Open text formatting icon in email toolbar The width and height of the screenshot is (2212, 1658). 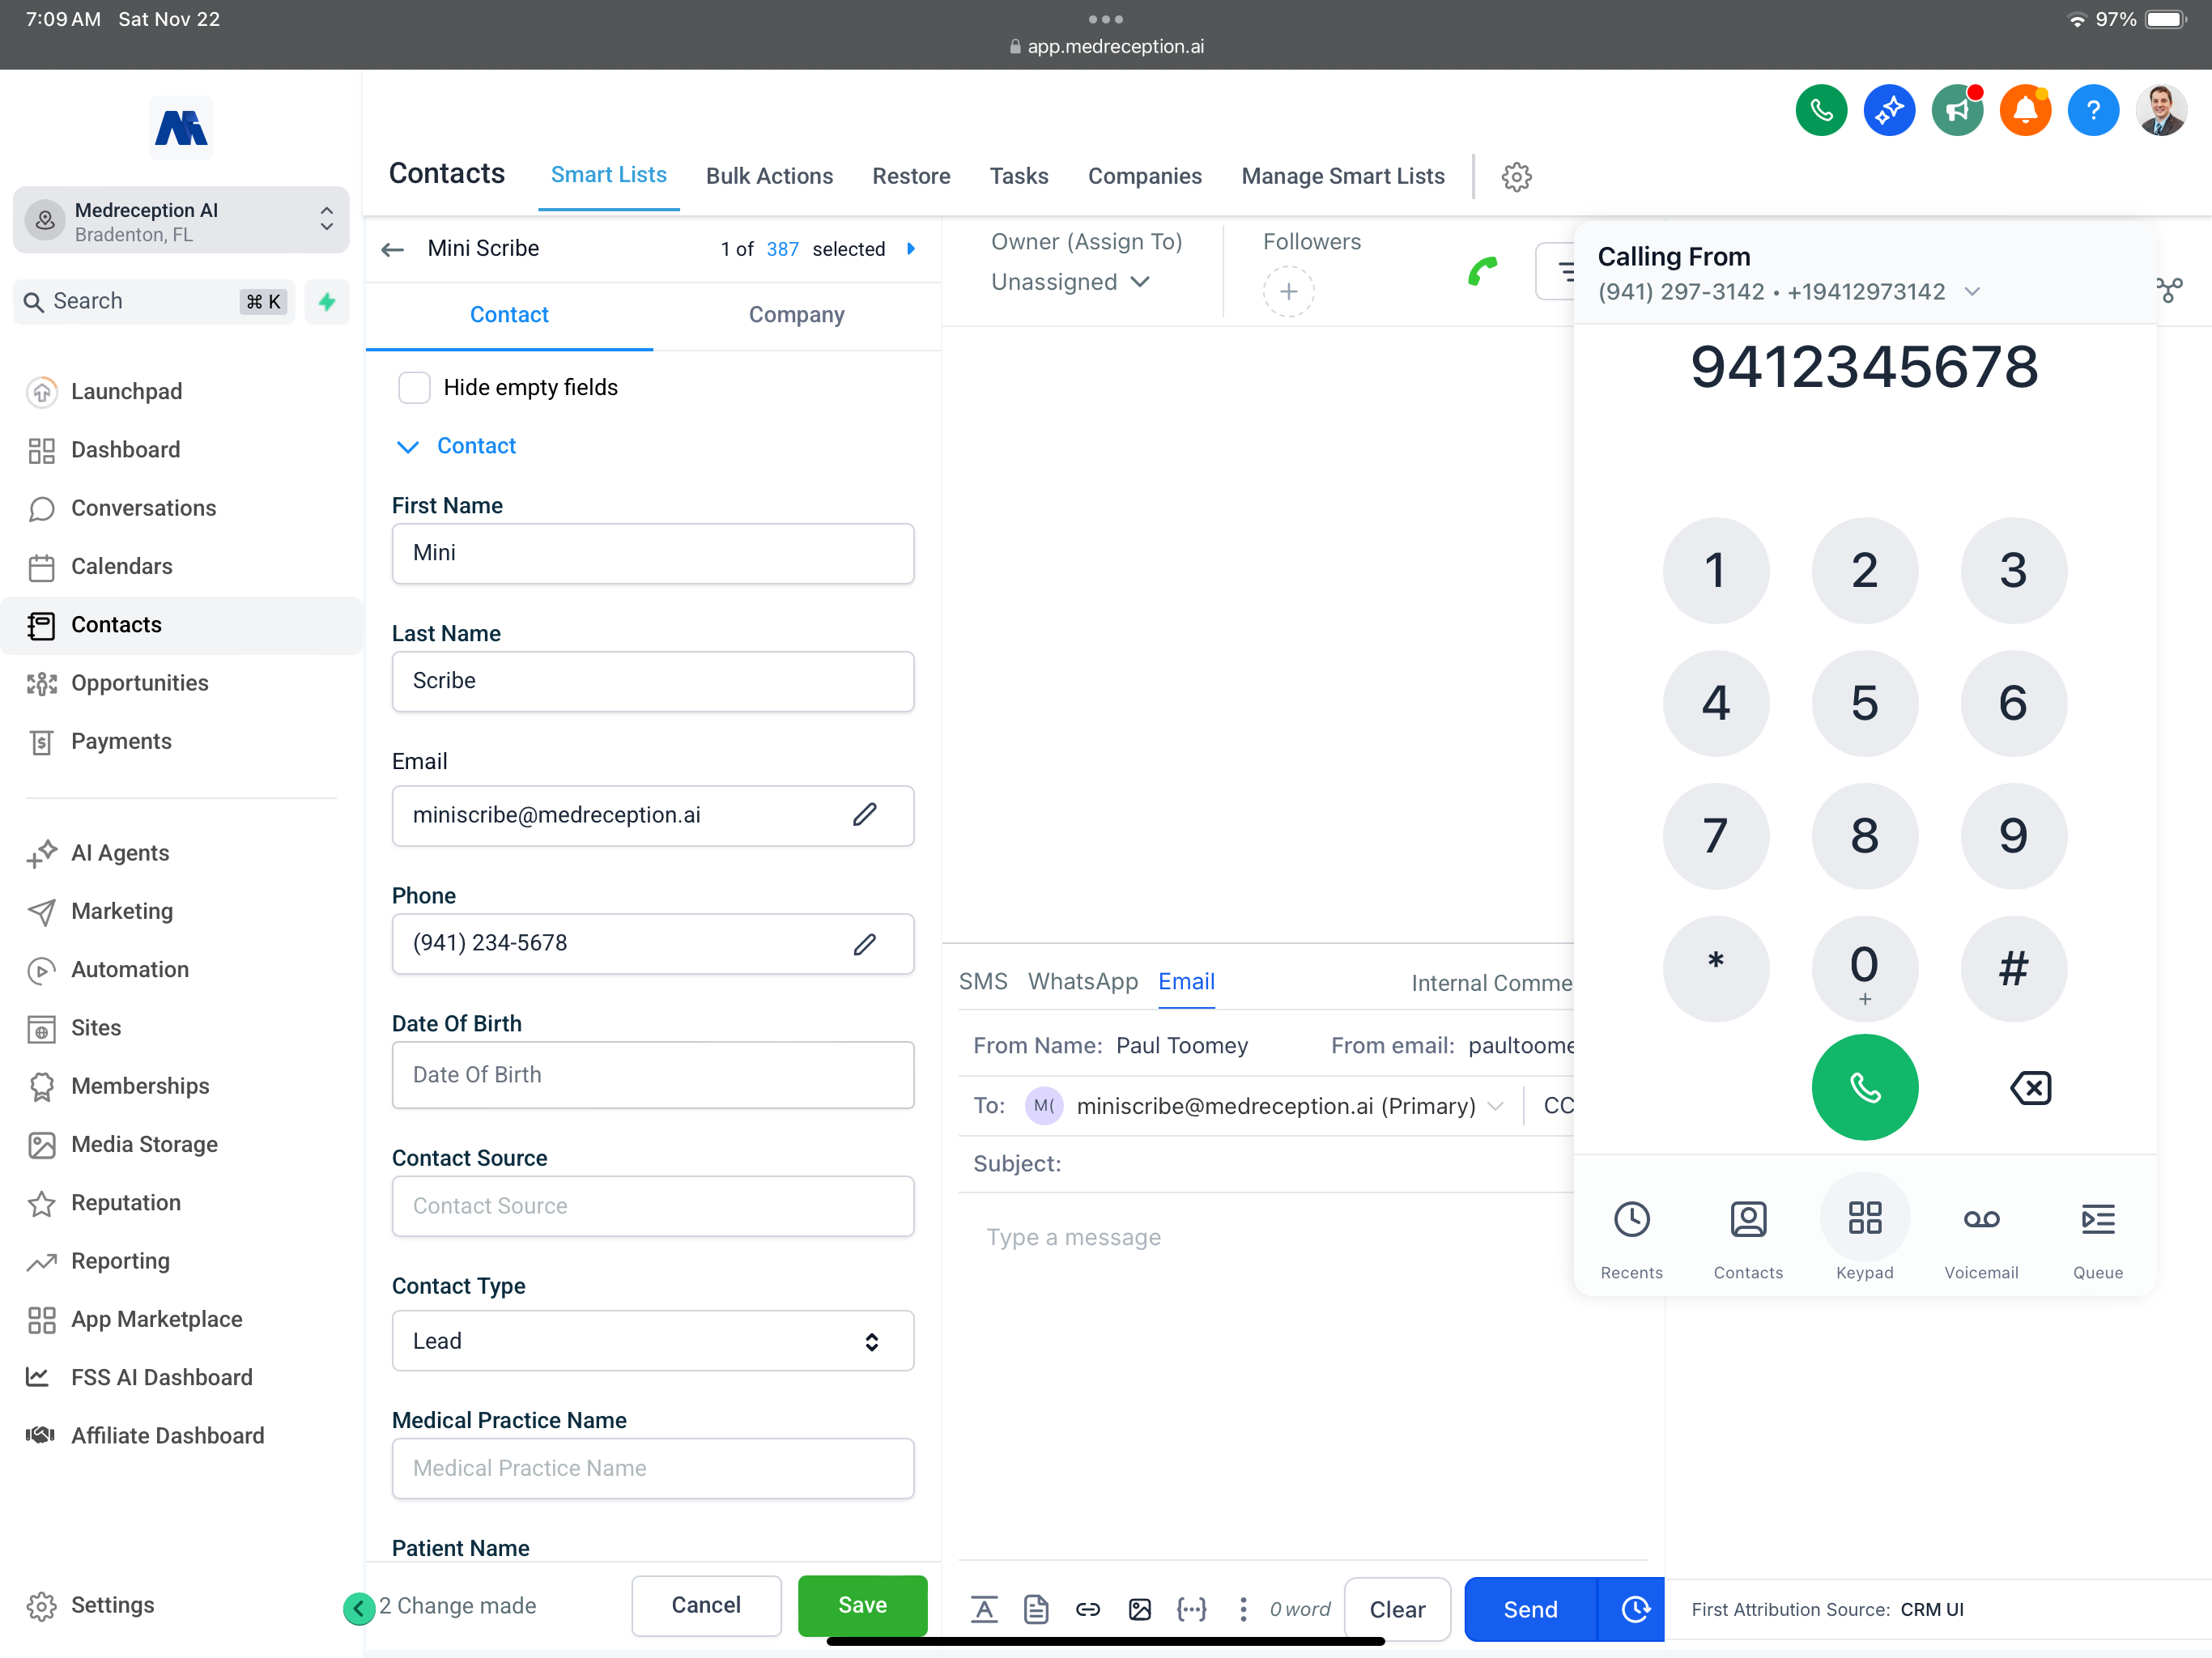984,1609
